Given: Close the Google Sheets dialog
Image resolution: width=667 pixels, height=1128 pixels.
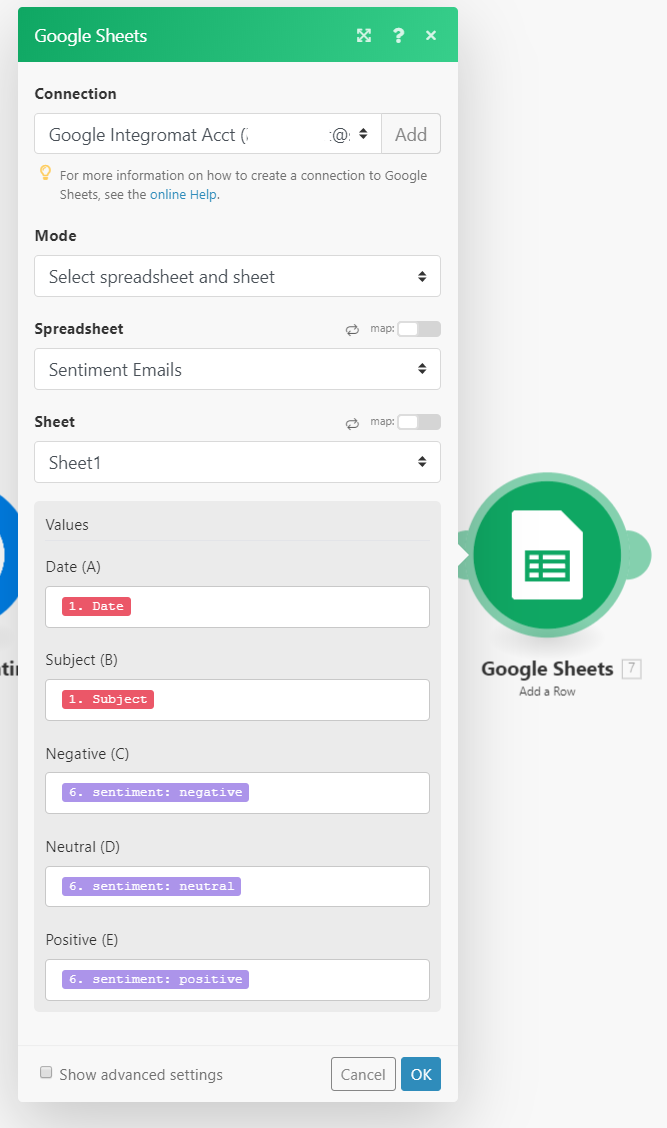Looking at the screenshot, I should pyautogui.click(x=431, y=35).
